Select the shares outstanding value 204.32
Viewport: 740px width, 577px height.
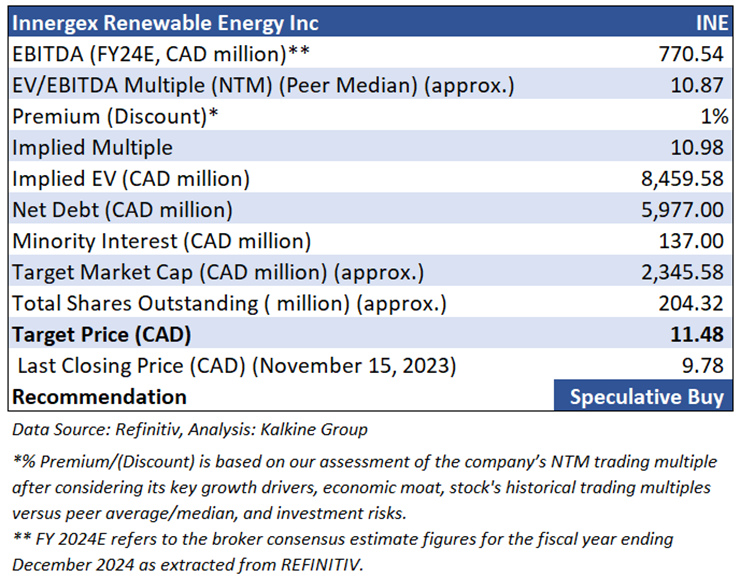(x=693, y=303)
